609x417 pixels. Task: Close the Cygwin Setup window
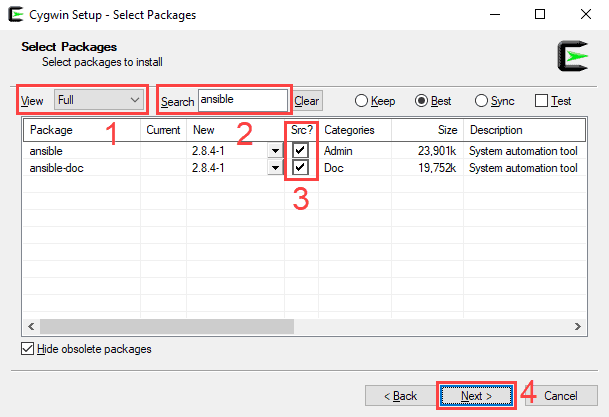point(586,14)
